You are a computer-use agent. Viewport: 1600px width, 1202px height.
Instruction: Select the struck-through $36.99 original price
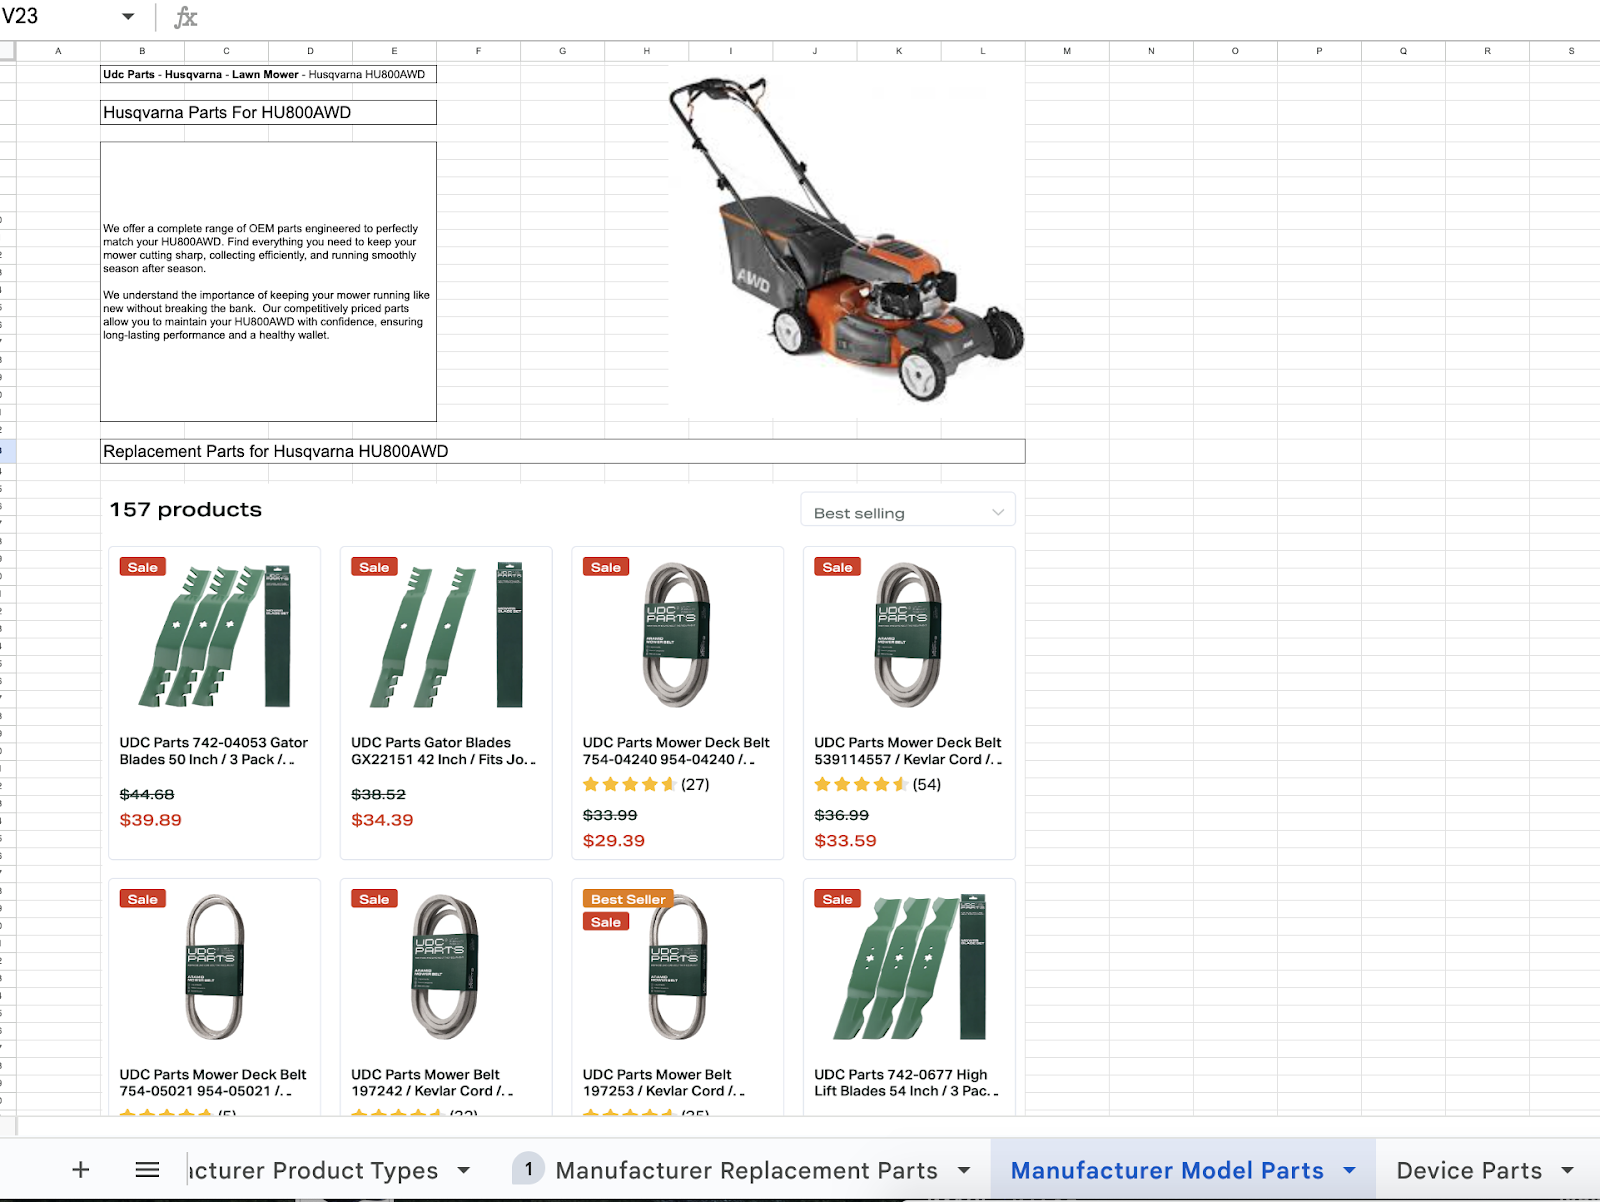click(842, 815)
